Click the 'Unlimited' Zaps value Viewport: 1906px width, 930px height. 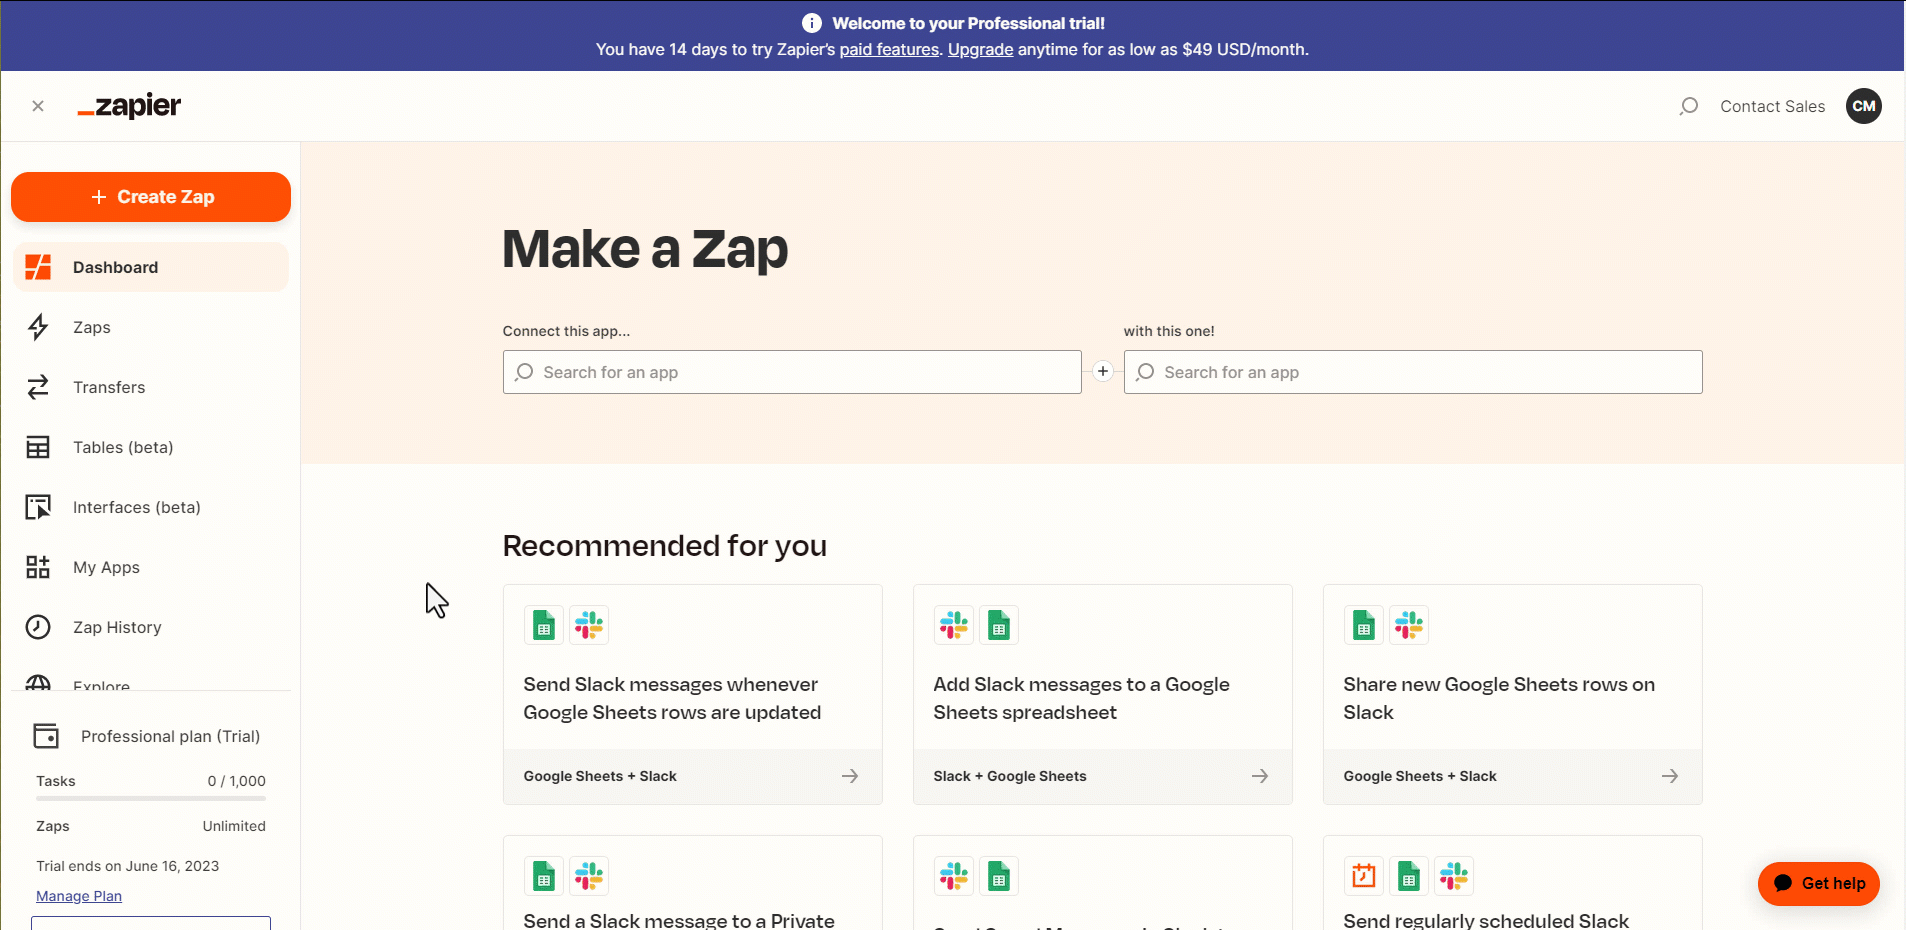234,826
